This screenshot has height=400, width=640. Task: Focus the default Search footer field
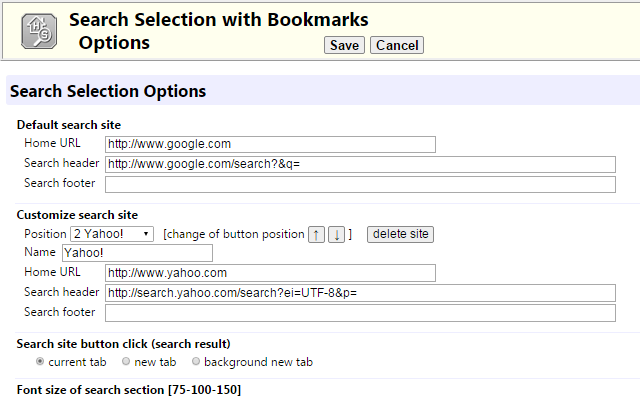point(360,184)
